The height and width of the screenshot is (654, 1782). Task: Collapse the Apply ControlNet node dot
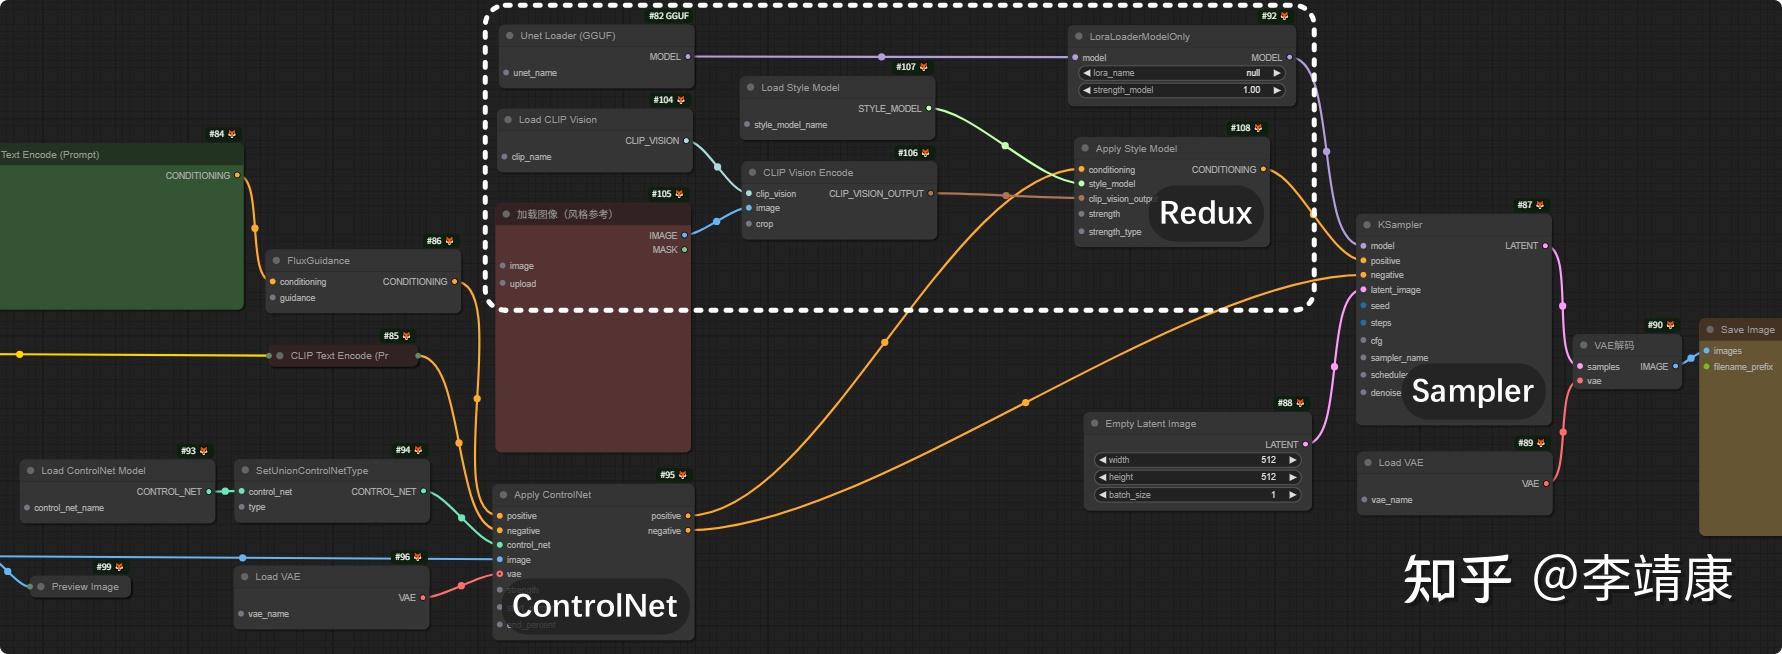(503, 495)
